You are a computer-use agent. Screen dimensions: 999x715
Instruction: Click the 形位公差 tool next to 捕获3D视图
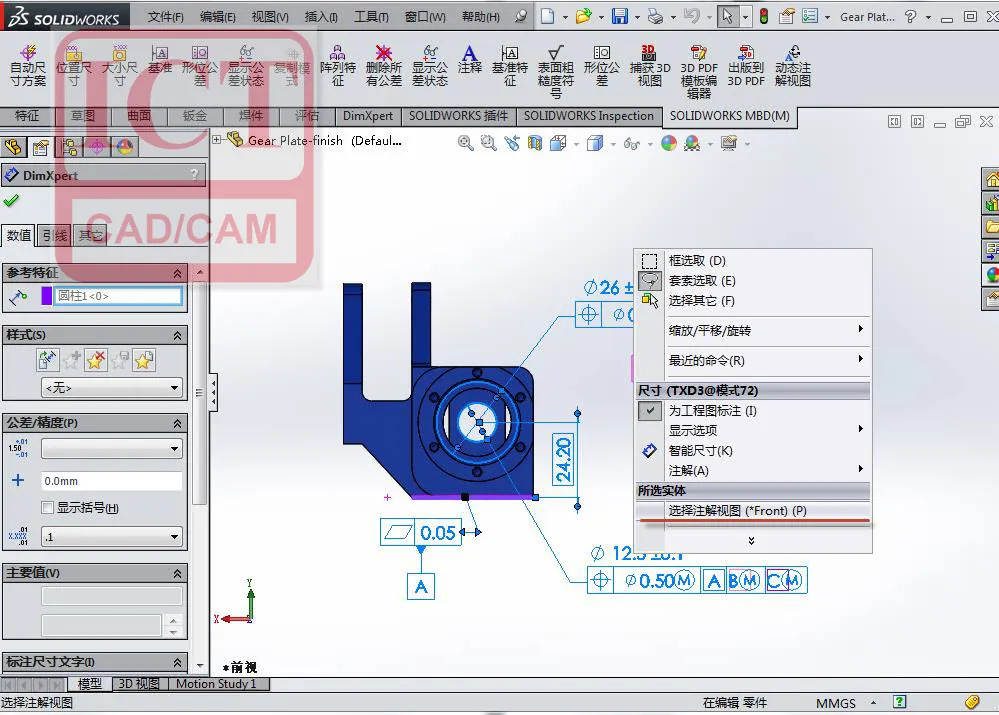click(601, 66)
